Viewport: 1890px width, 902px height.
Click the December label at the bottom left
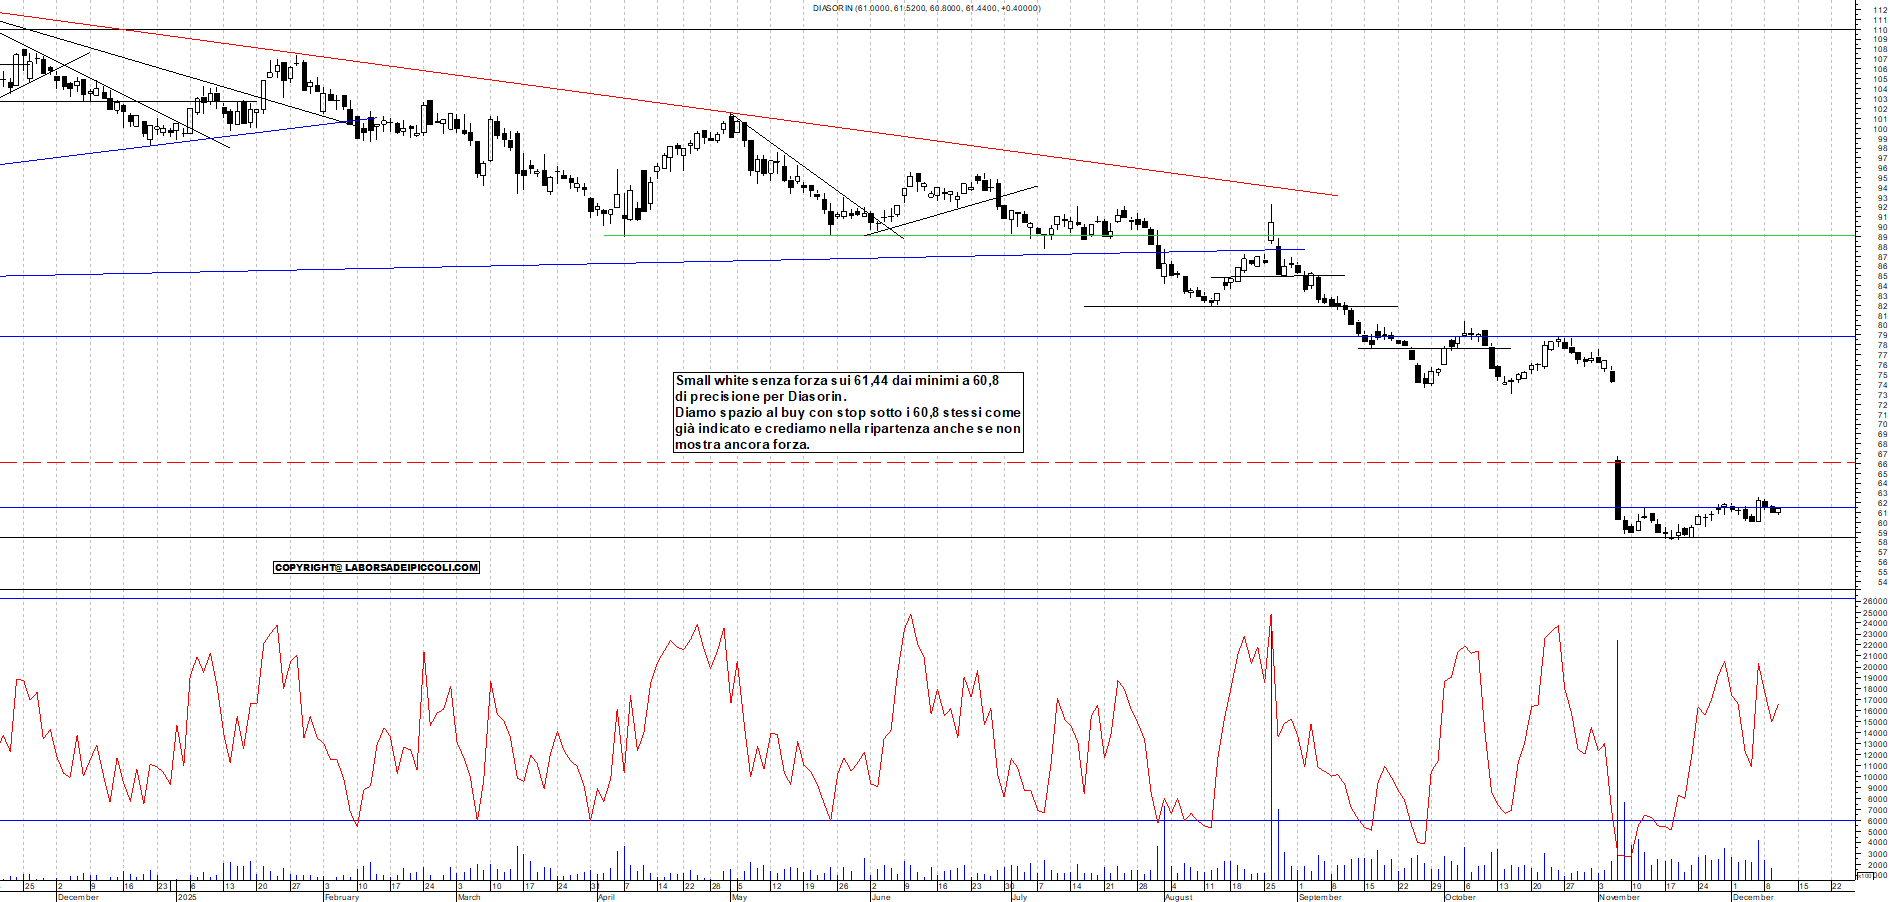[x=78, y=897]
